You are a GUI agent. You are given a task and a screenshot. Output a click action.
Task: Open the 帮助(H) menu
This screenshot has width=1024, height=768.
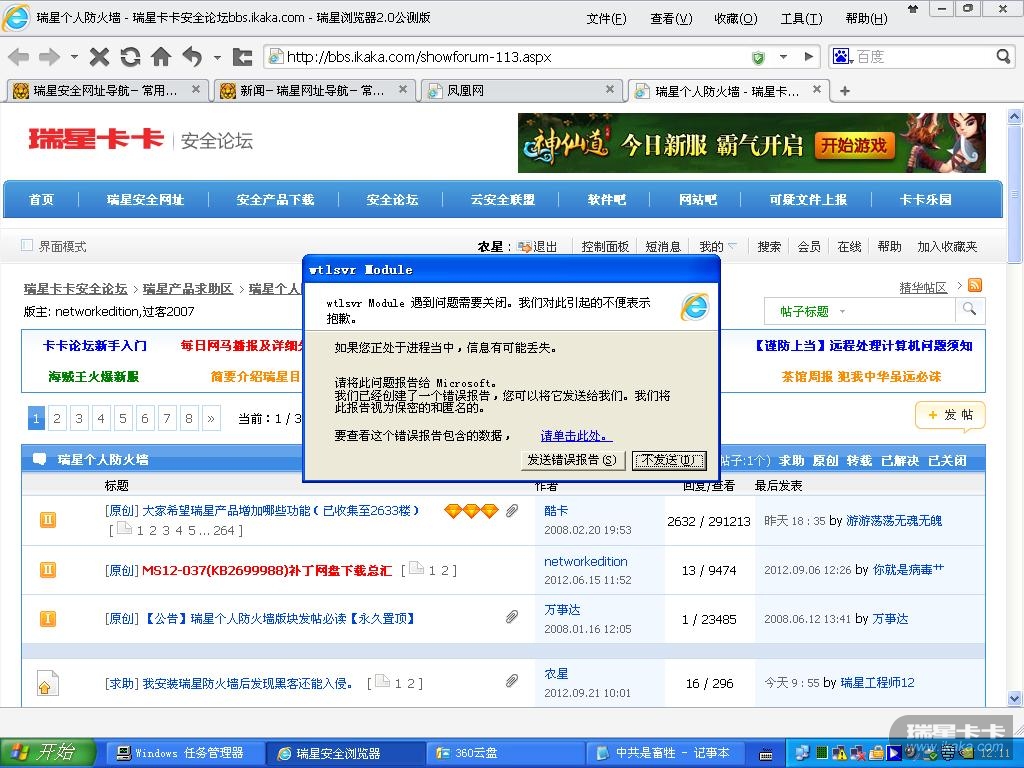click(866, 19)
